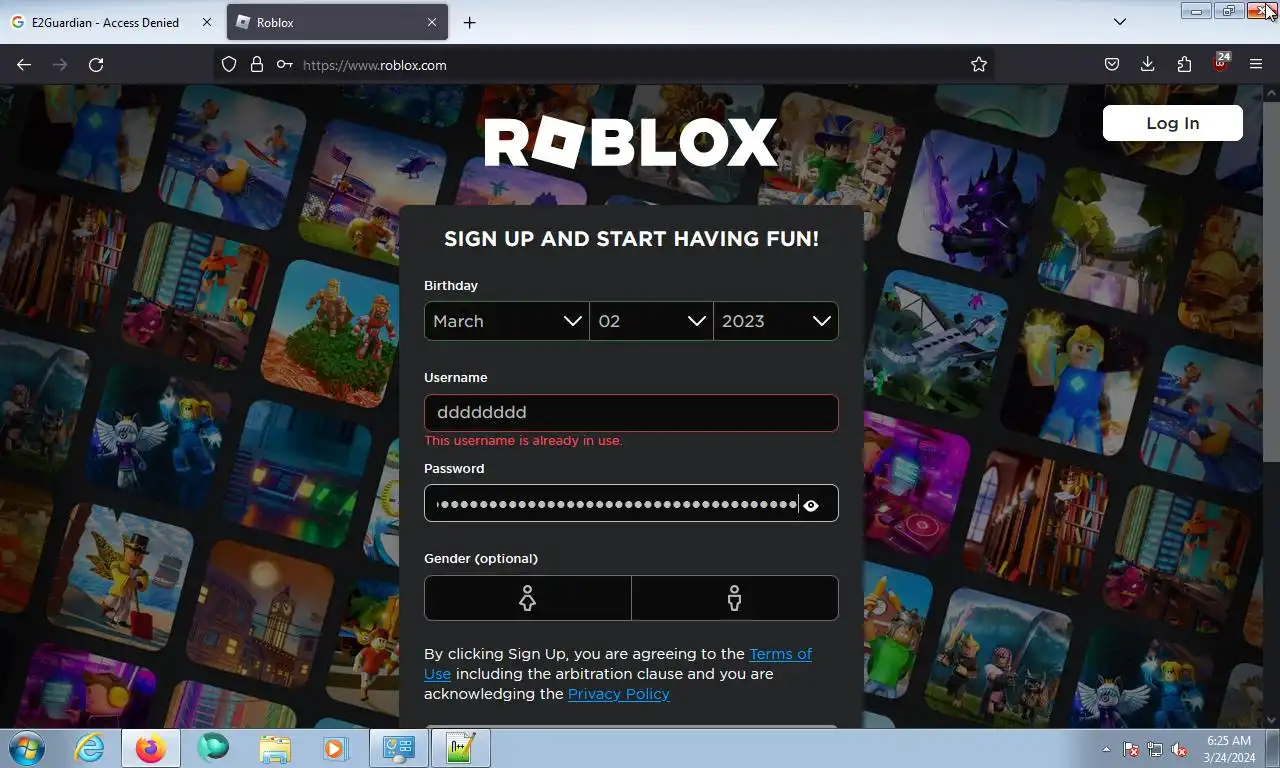Screen dimensions: 1280x768
Task: Open the tracking protection shield icon
Action: click(229, 64)
